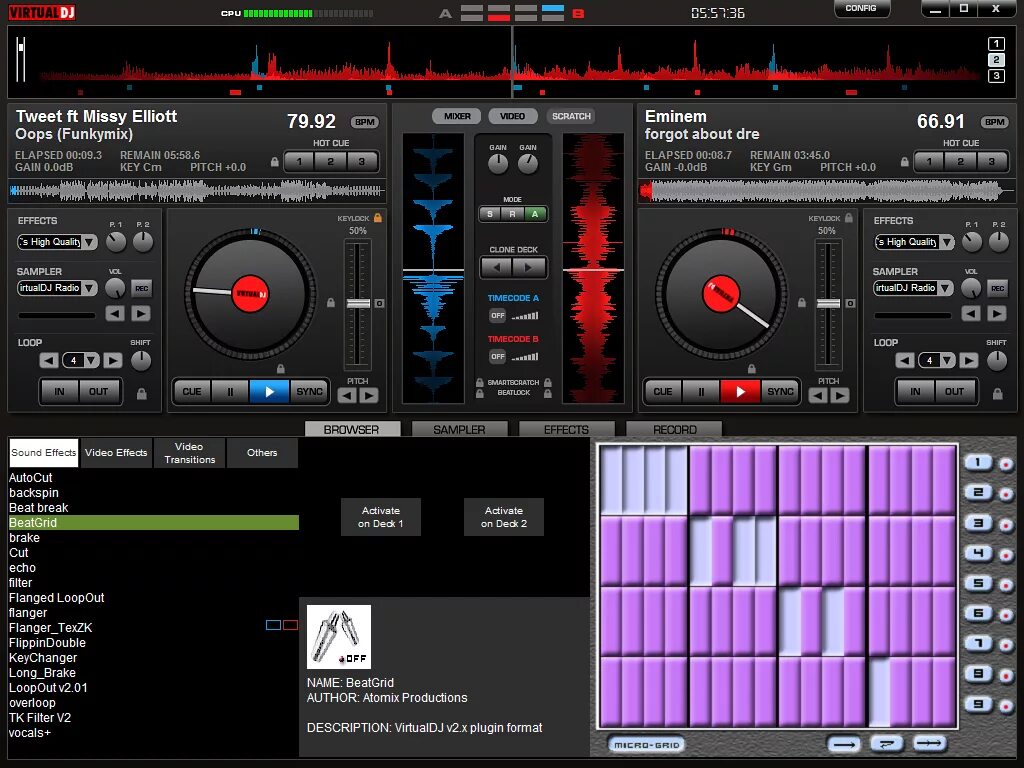Switch to the Video Effects tab
The image size is (1024, 768).
115,452
